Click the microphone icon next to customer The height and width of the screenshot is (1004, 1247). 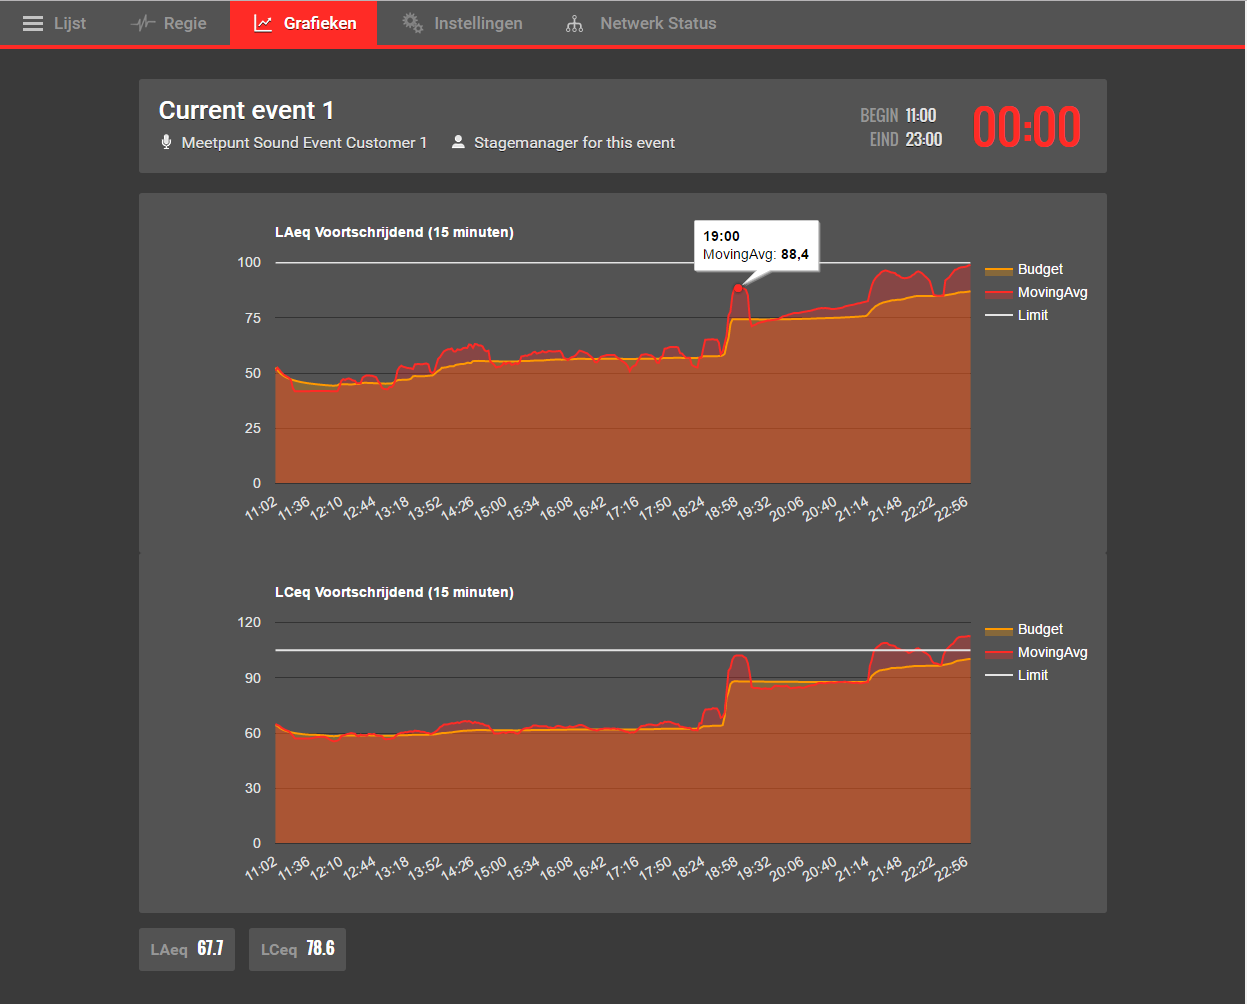tap(166, 142)
